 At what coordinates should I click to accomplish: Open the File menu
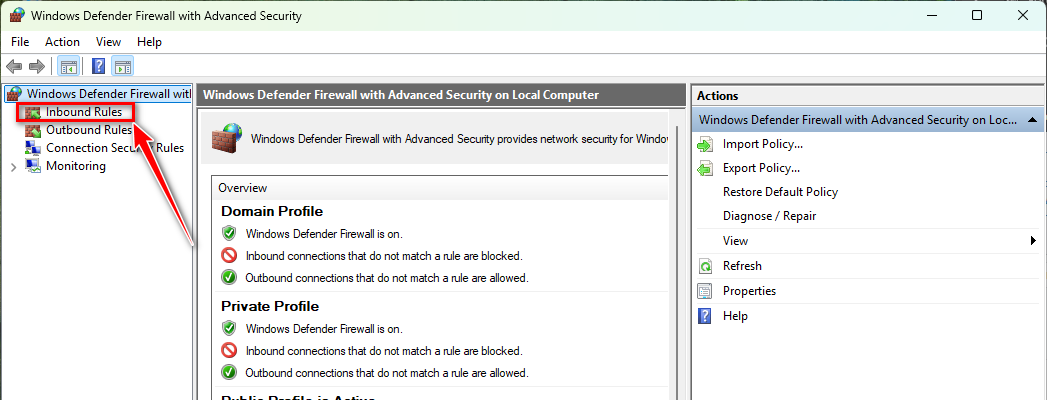20,42
